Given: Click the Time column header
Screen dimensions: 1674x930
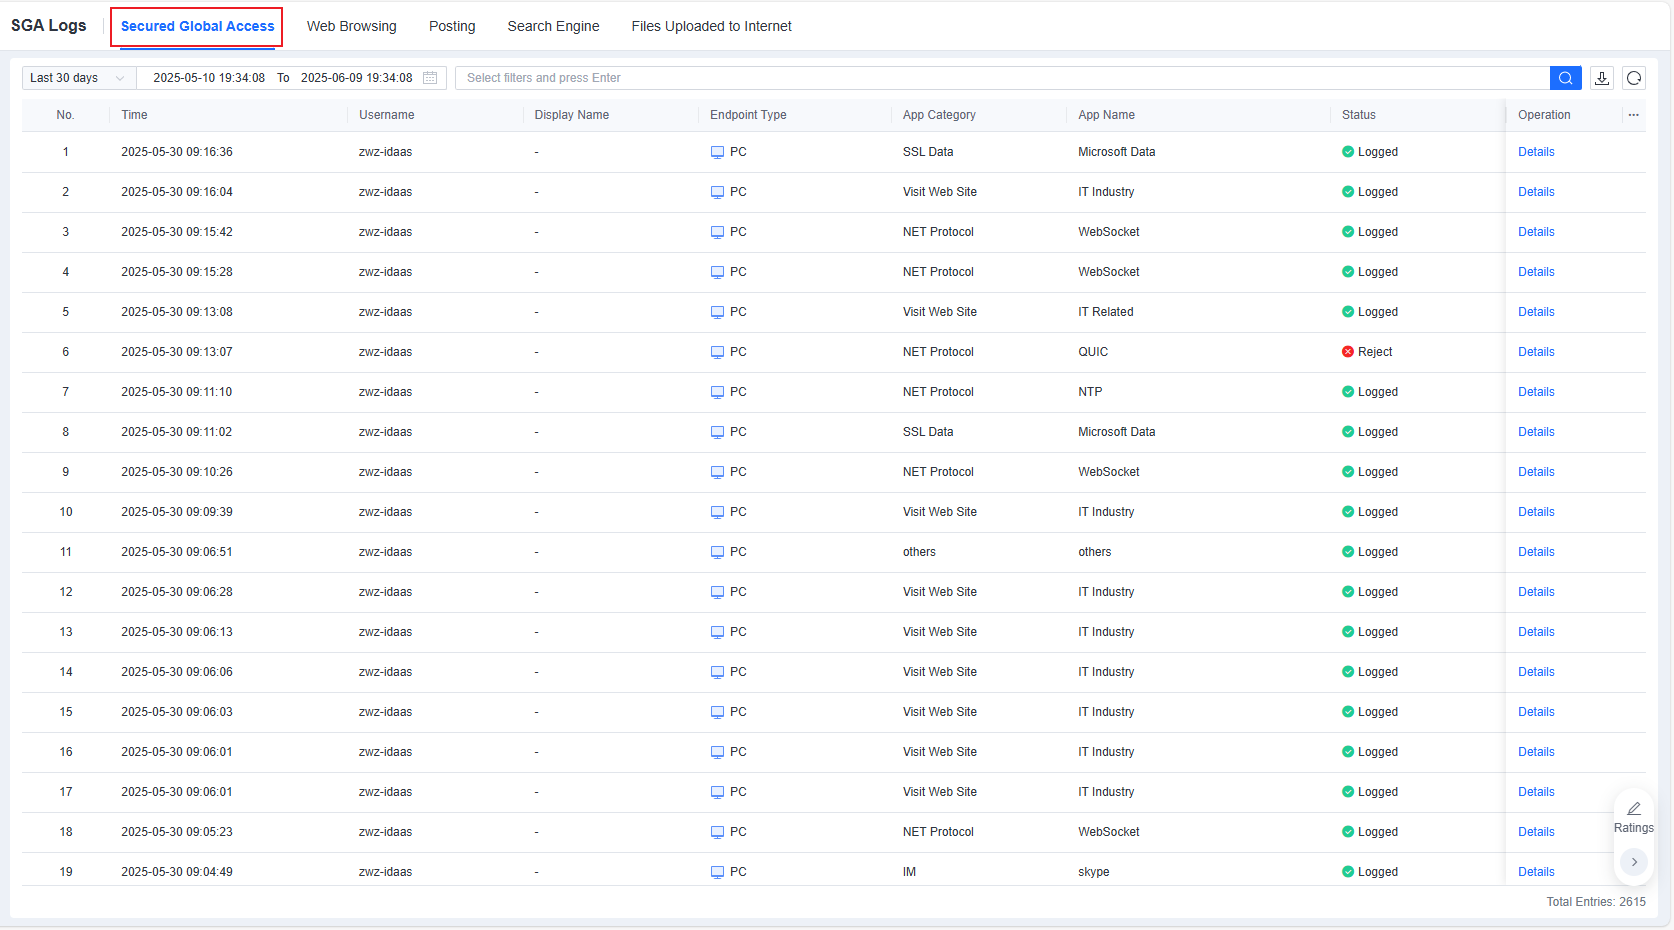Looking at the screenshot, I should click(x=134, y=115).
